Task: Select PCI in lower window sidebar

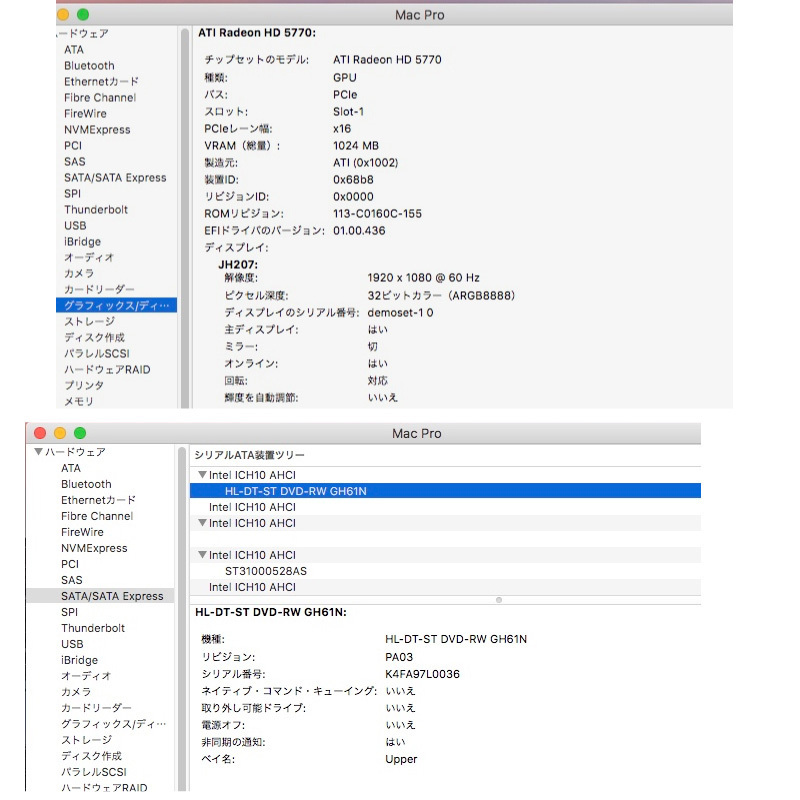Action: (70, 564)
